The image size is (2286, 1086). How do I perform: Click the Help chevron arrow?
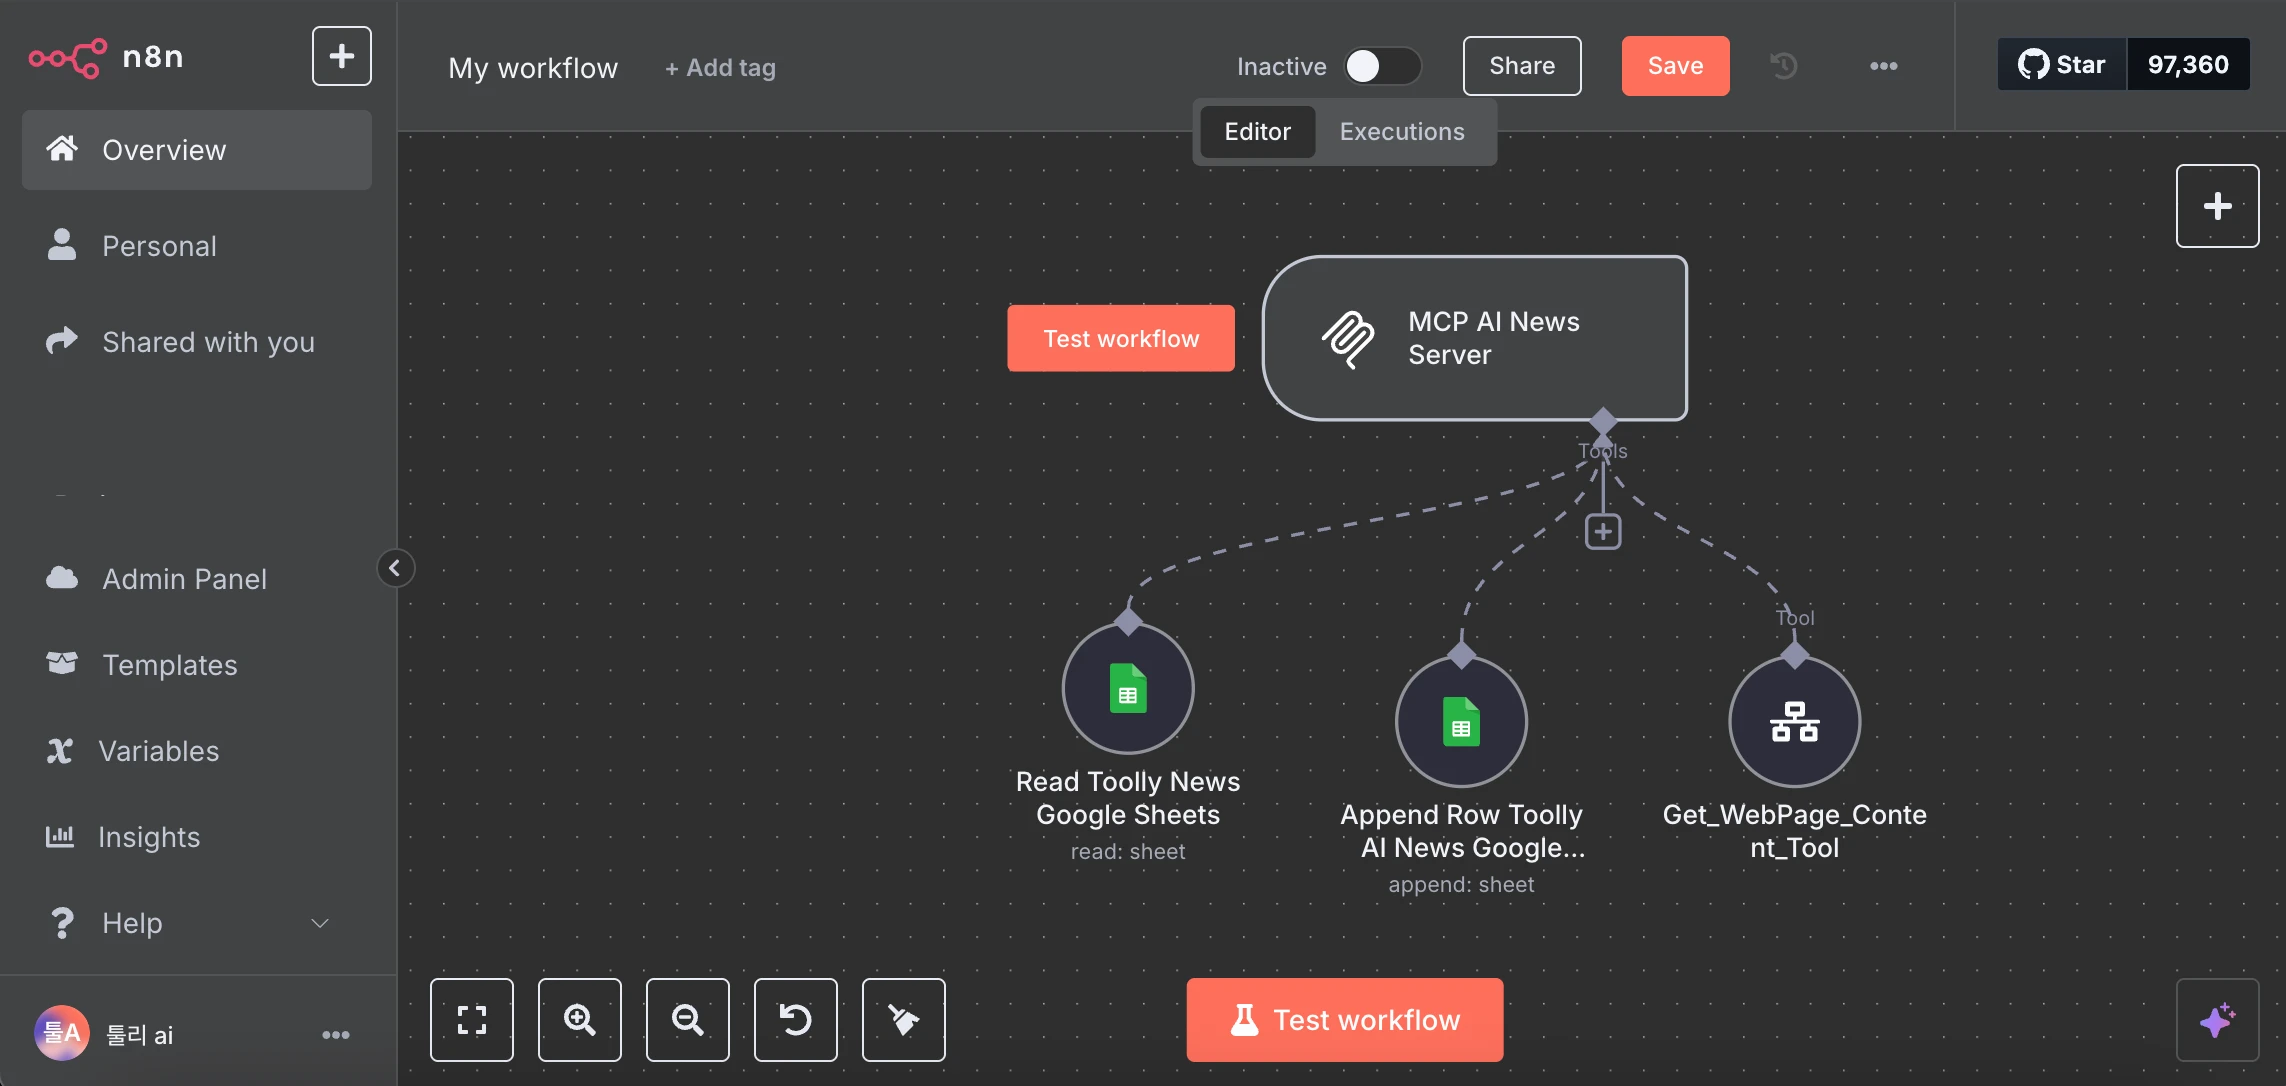(320, 923)
